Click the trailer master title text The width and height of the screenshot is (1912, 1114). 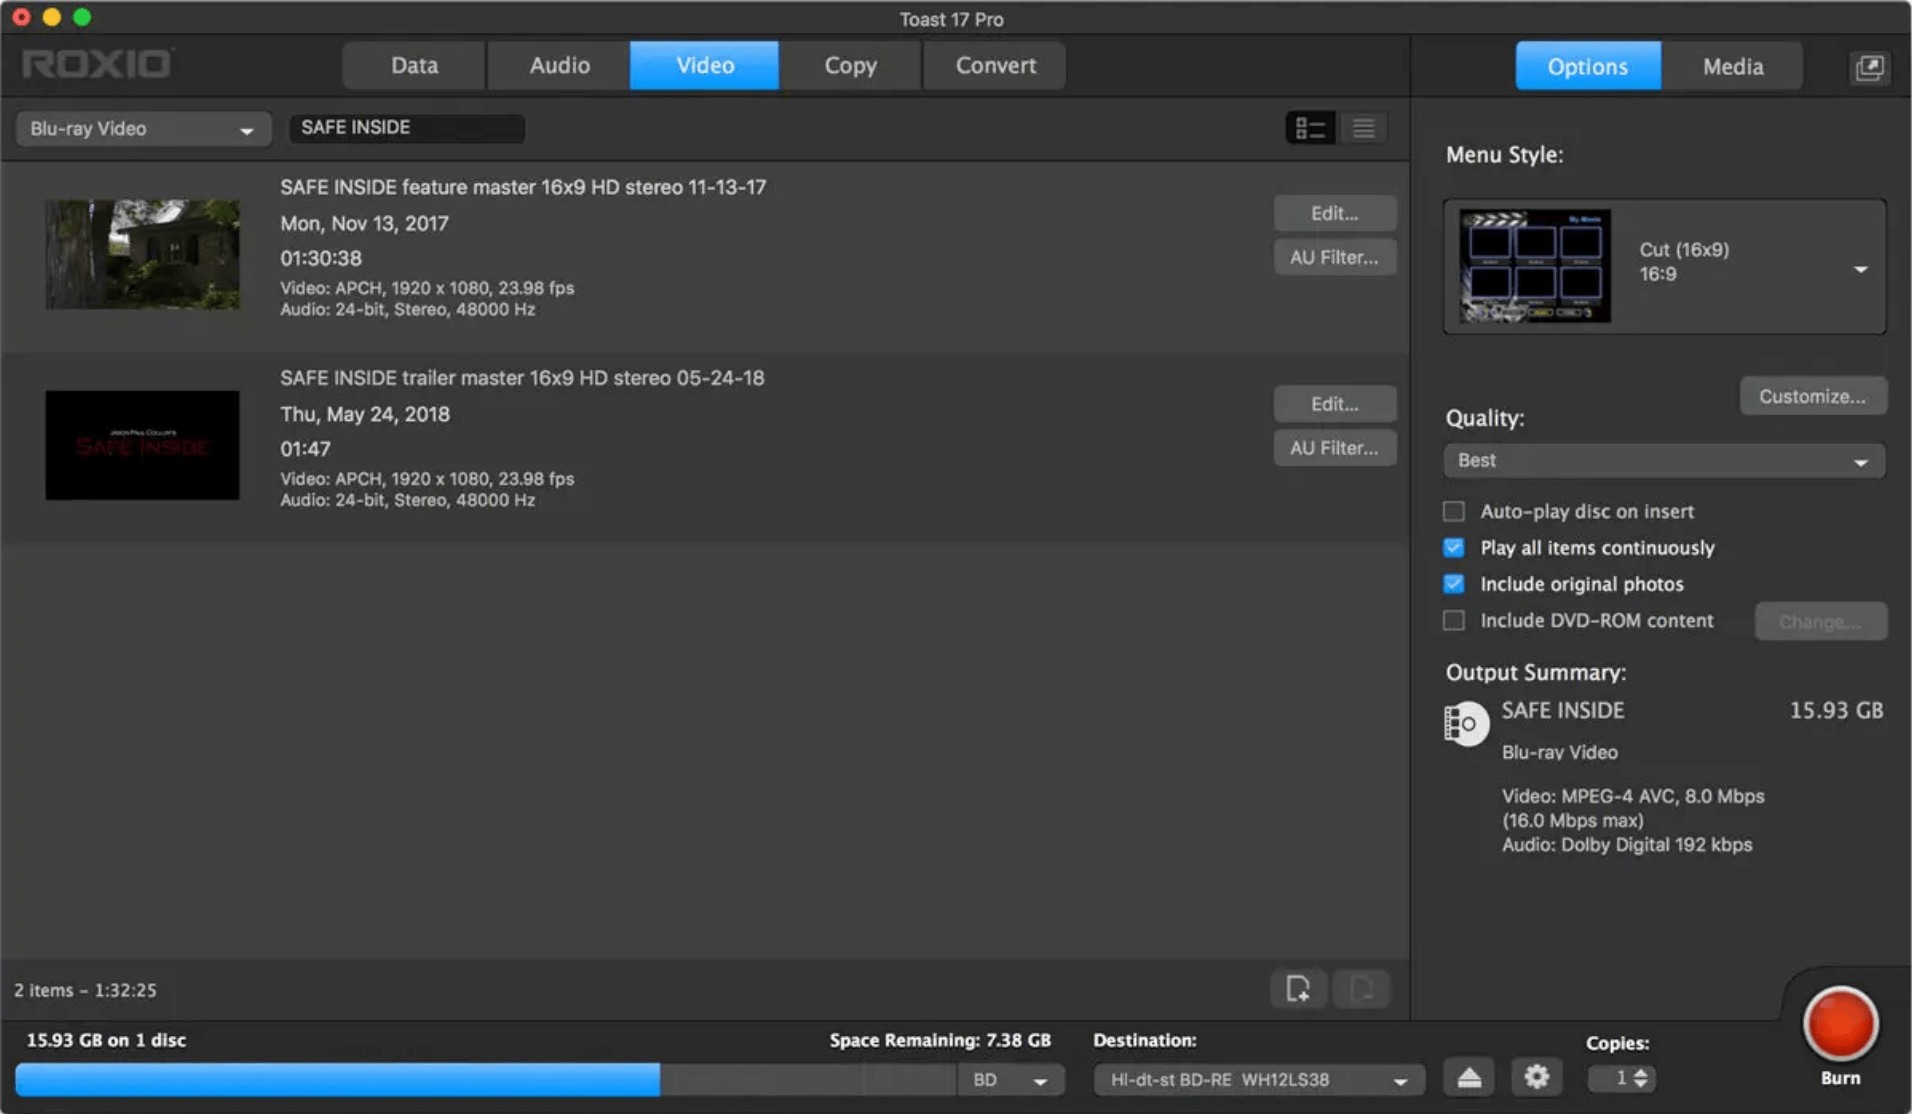coord(522,378)
